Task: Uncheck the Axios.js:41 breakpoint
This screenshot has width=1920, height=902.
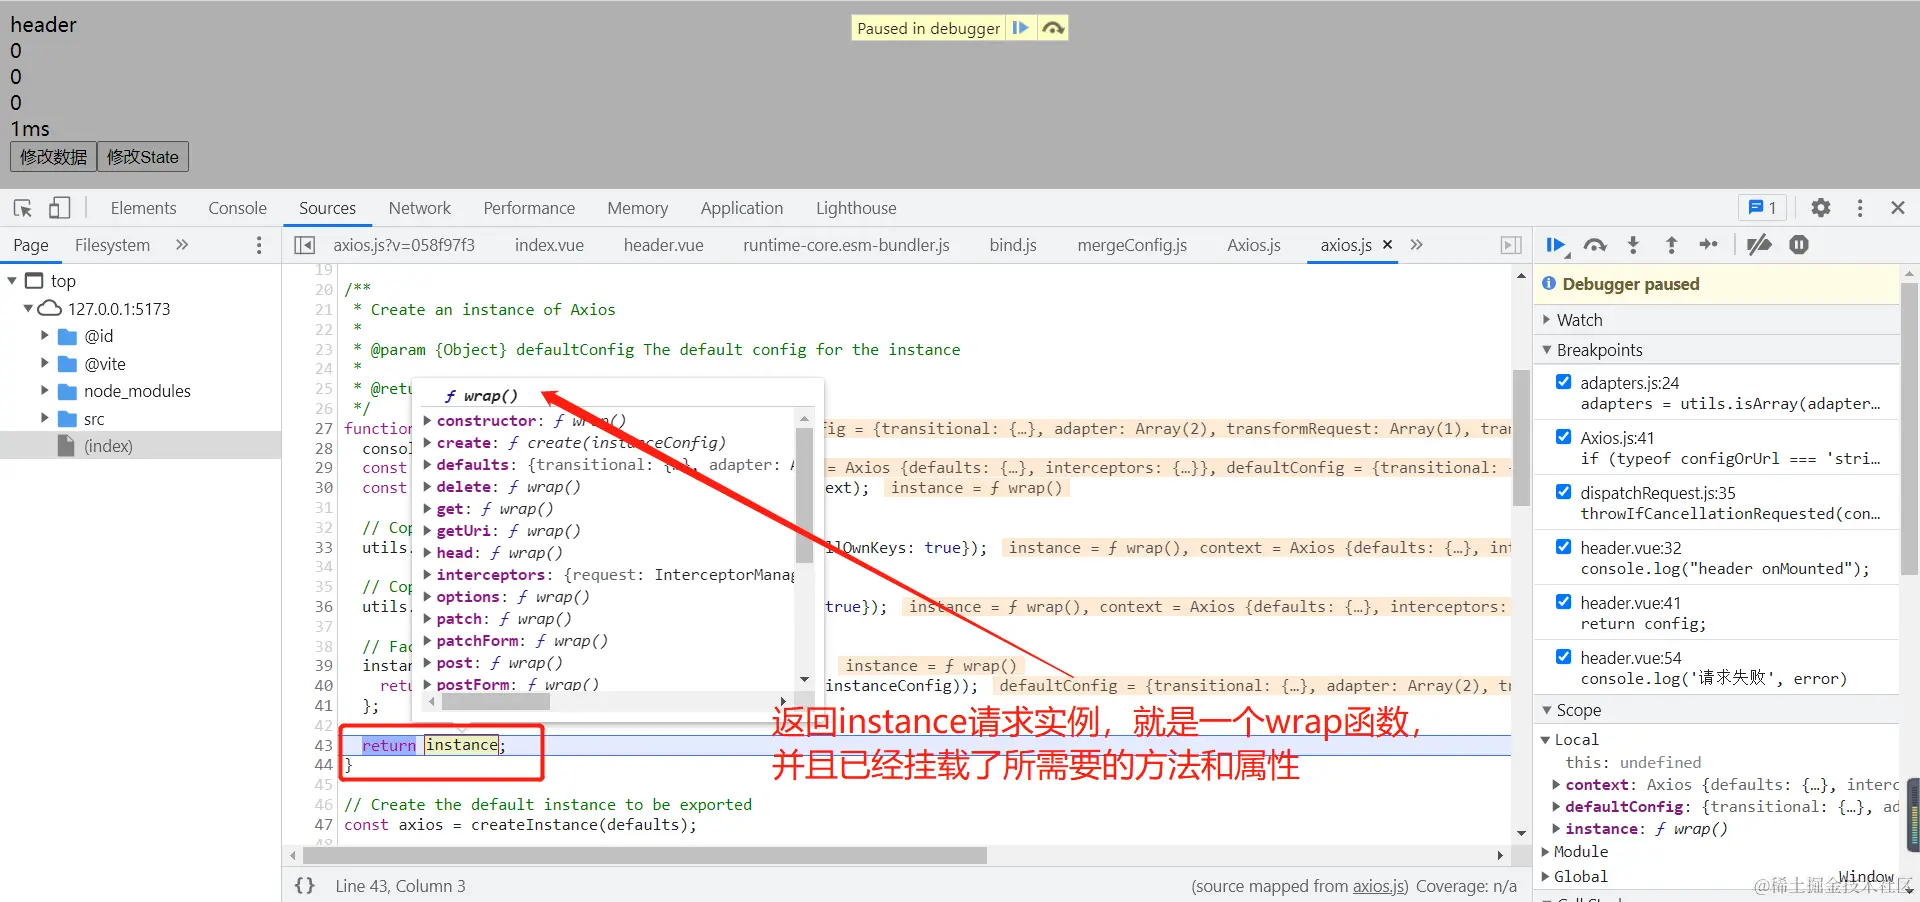Action: 1563,437
